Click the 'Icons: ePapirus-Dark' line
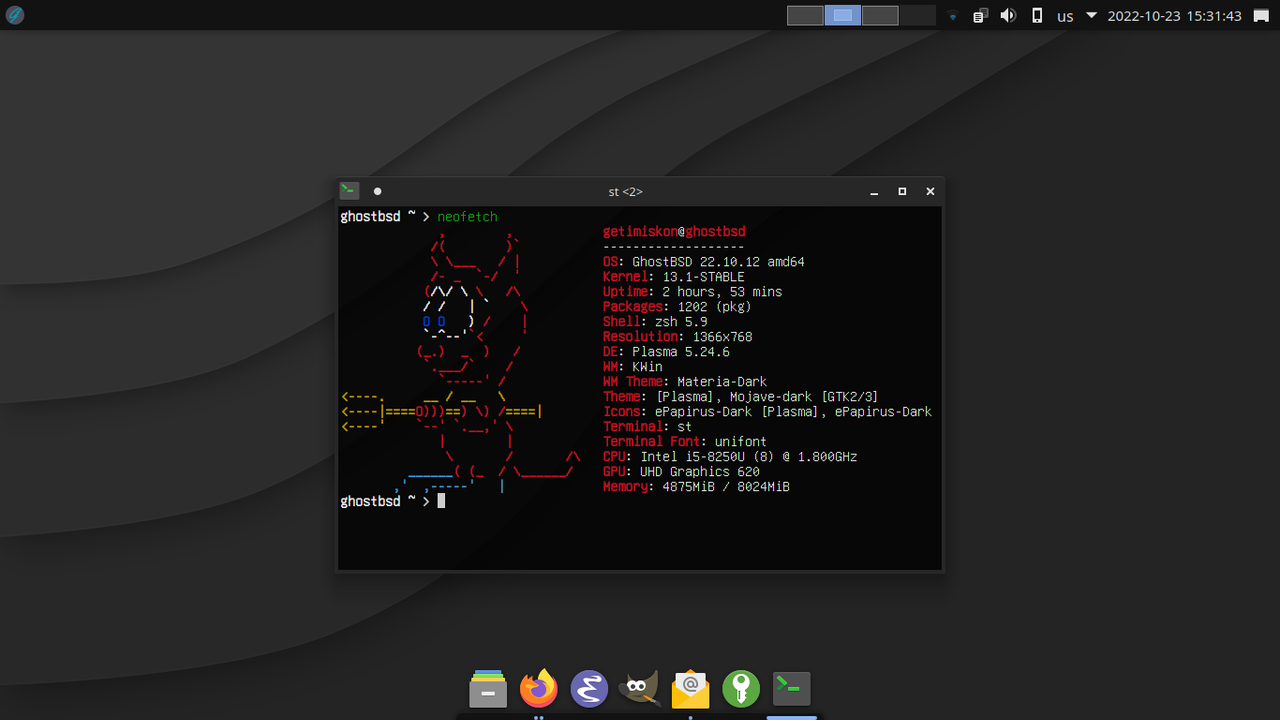 click(x=767, y=412)
